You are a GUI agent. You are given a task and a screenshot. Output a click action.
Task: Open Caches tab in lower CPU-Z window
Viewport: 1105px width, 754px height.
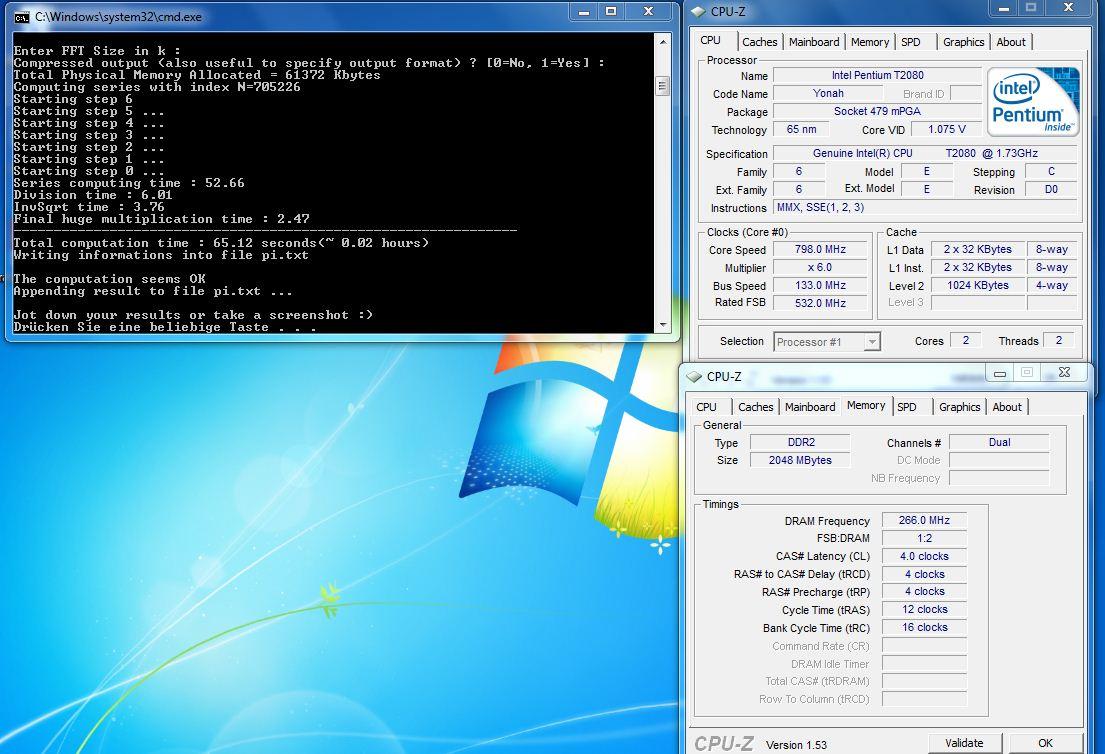coord(755,407)
